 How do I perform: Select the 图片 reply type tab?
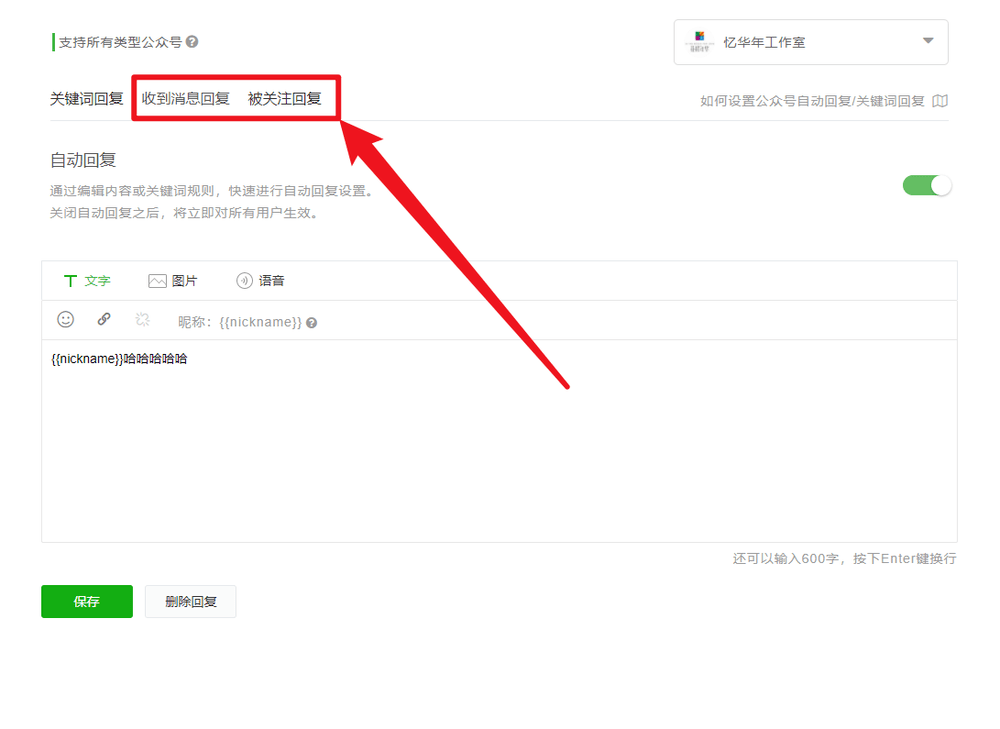[x=173, y=281]
